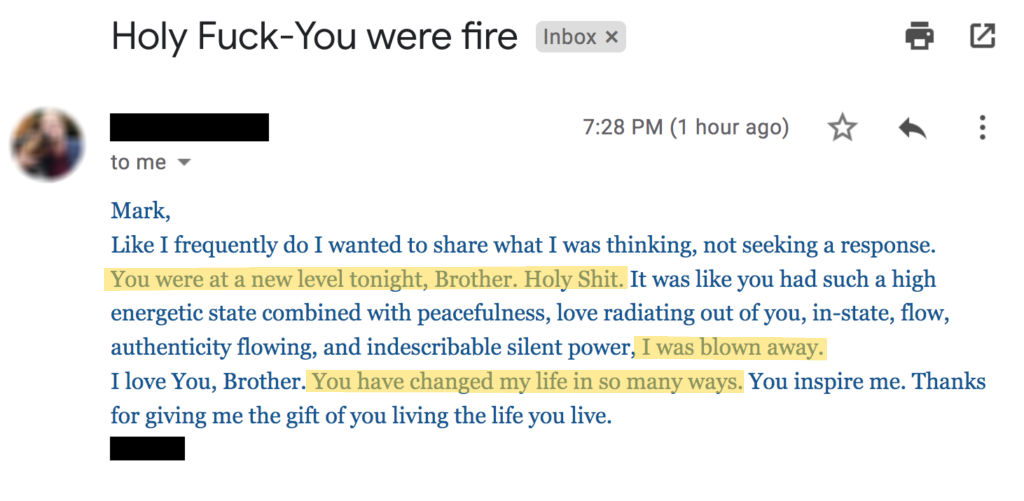Click the 7:28 PM timestamp
This screenshot has width=1024, height=501.
[x=685, y=128]
